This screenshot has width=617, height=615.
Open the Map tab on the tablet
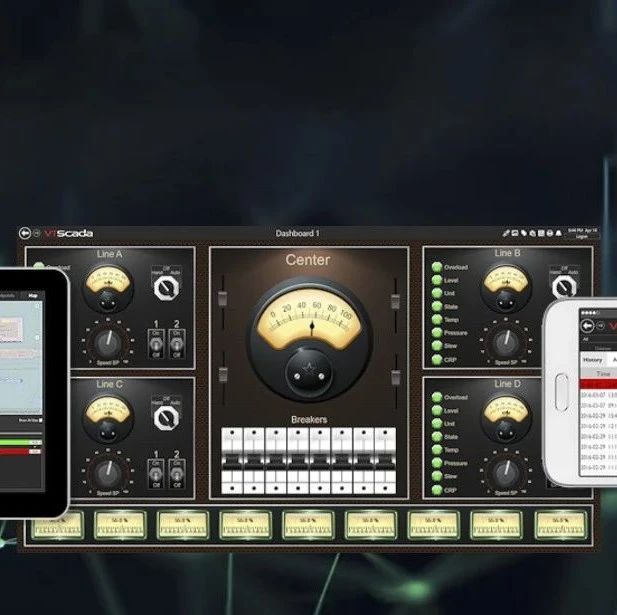tap(33, 295)
